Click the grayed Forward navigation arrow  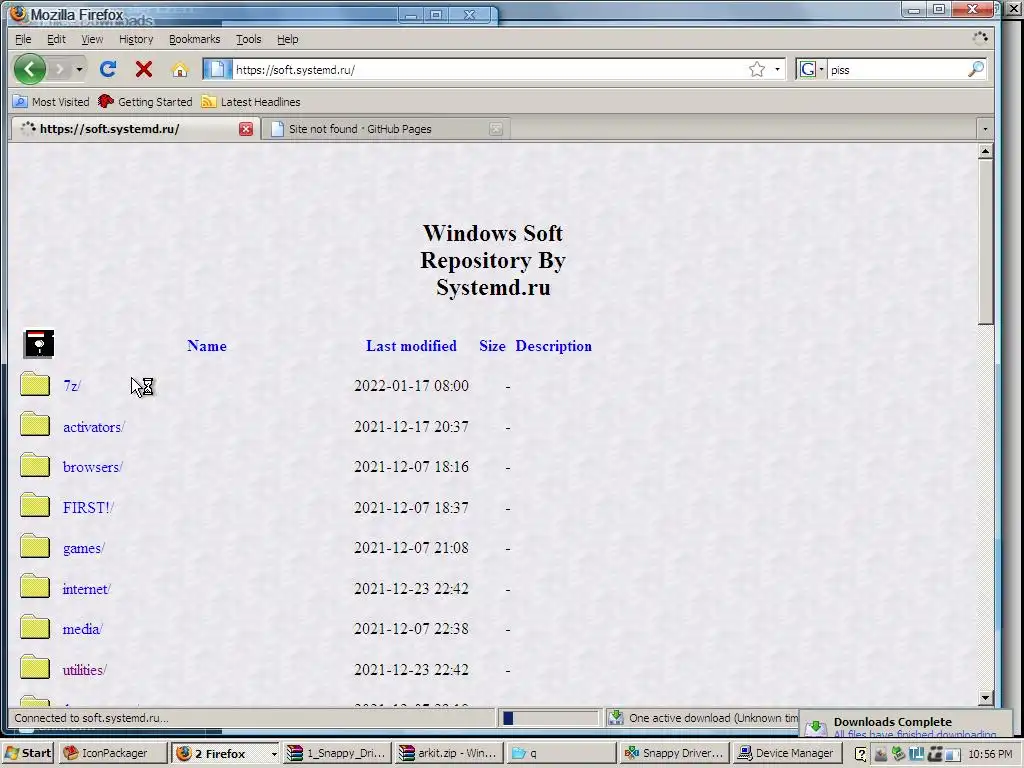pos(59,69)
